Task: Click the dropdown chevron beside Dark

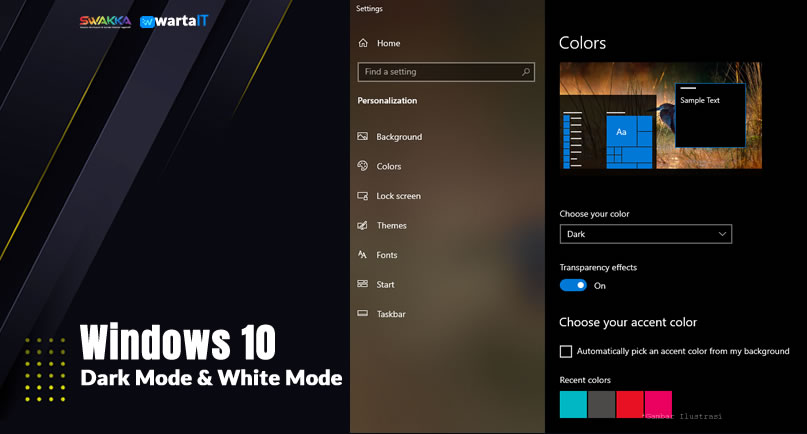Action: (722, 234)
